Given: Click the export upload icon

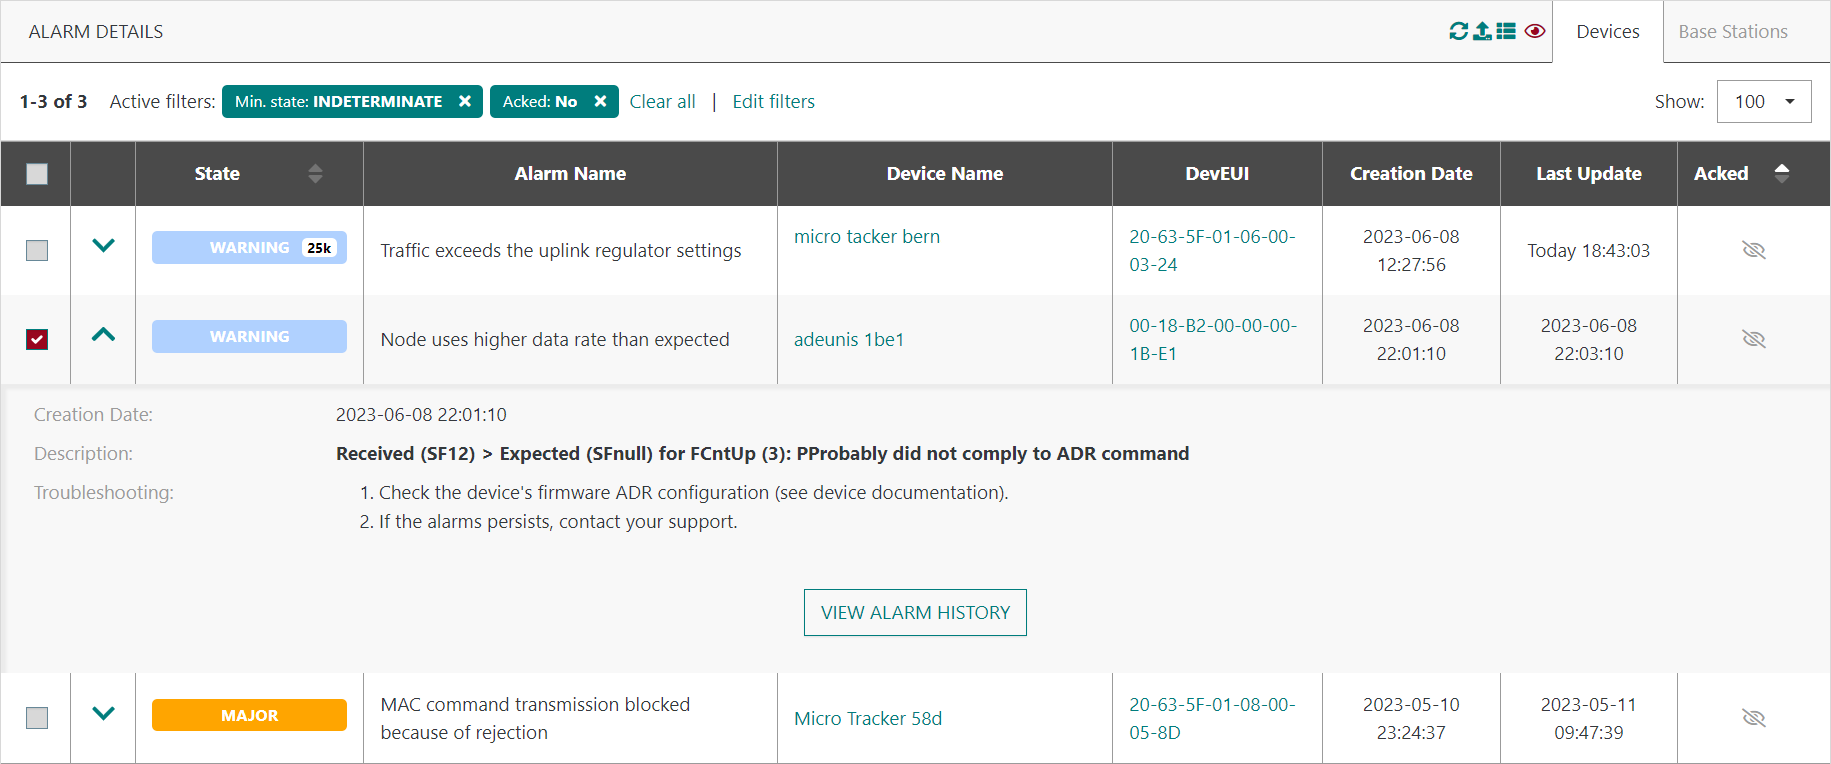Looking at the screenshot, I should (1482, 31).
